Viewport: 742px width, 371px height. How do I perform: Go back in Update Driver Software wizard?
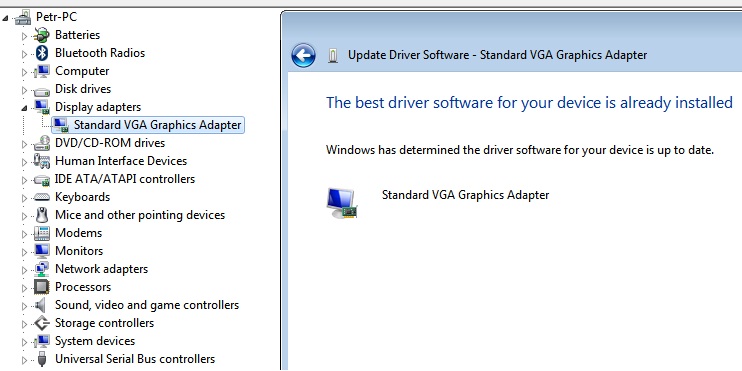click(x=303, y=55)
